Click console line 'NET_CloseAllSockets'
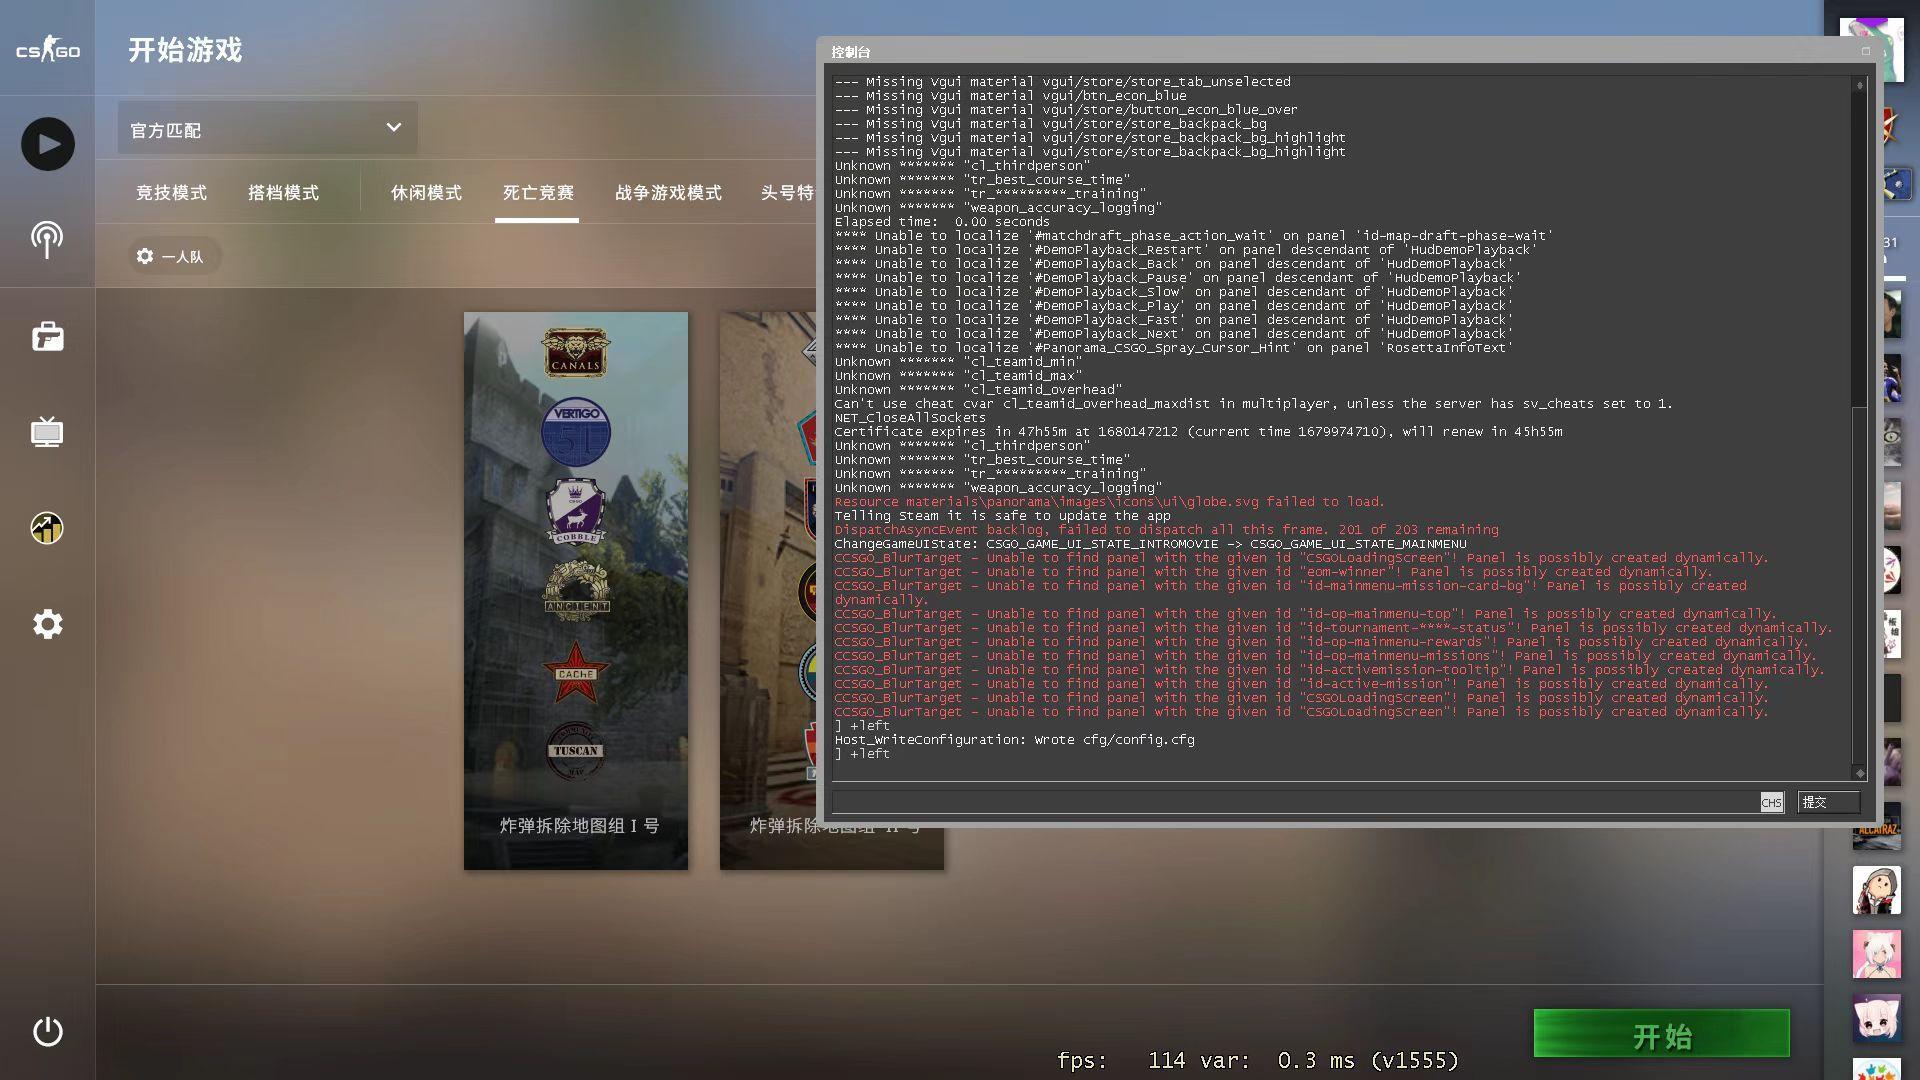Screen dimensions: 1920x1080 tap(910, 418)
